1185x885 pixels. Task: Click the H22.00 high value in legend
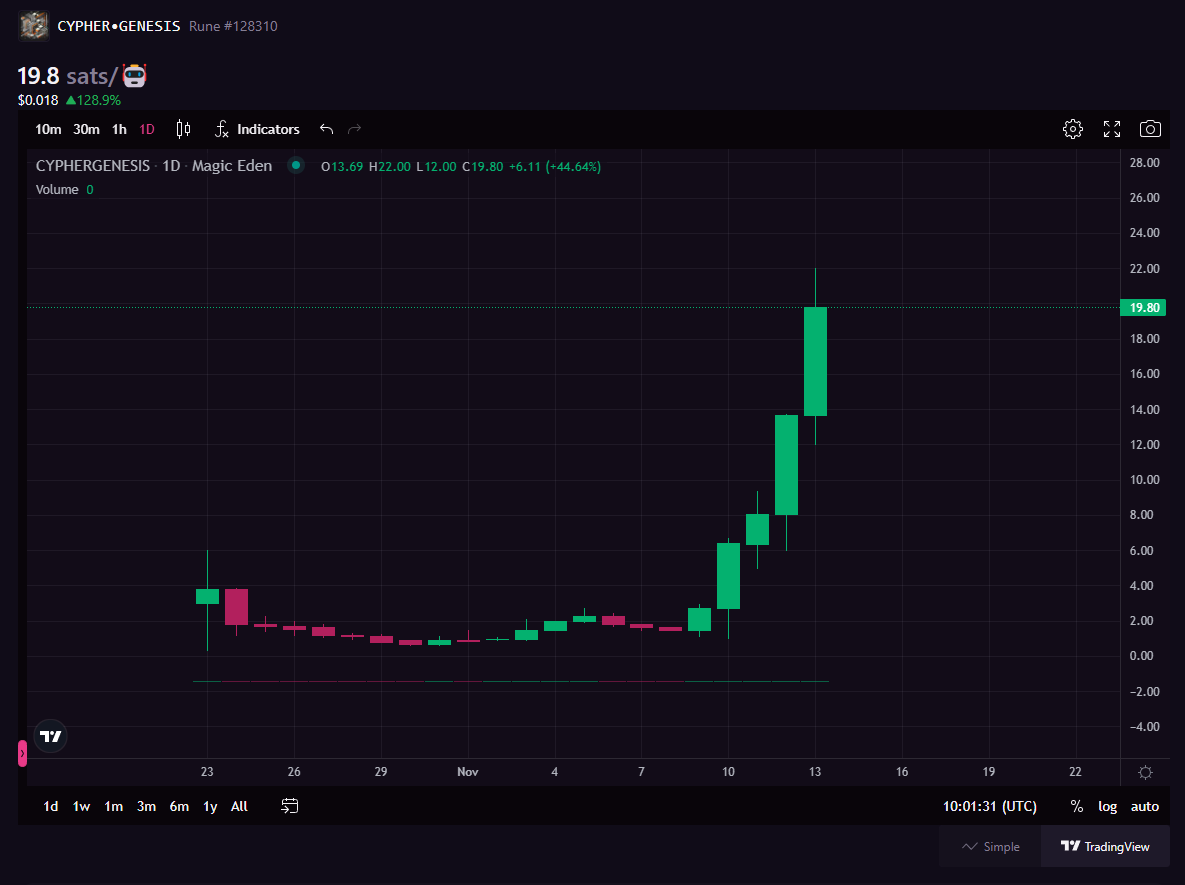pyautogui.click(x=390, y=166)
